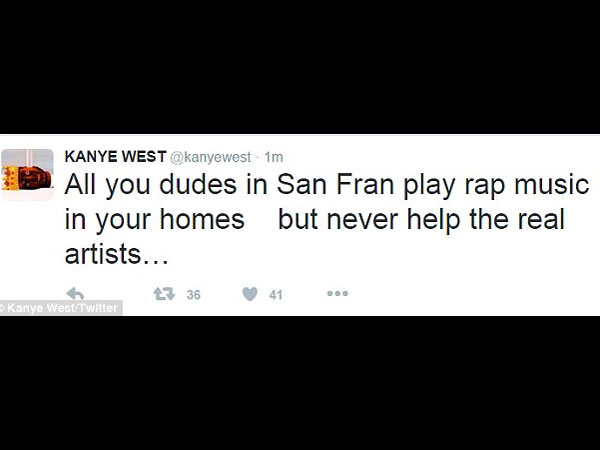Image resolution: width=600 pixels, height=450 pixels.
Task: Click the reply arrow icon
Action: point(75,294)
